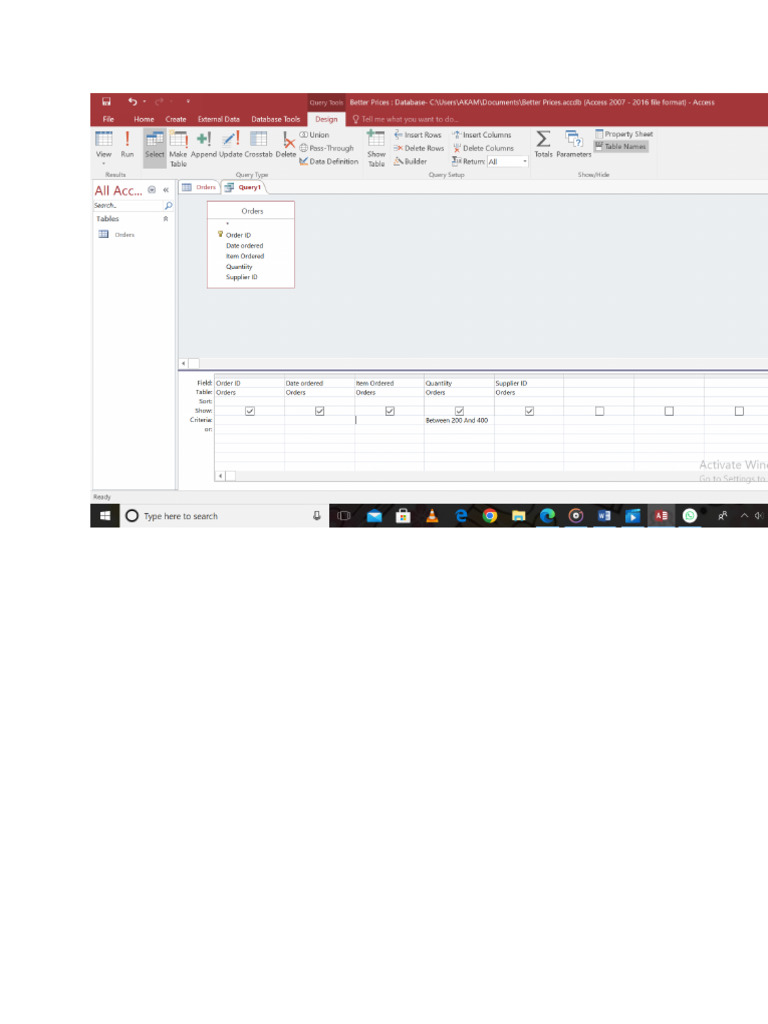768x1024 pixels.
Task: Select the Query1 document tab
Action: (x=244, y=187)
